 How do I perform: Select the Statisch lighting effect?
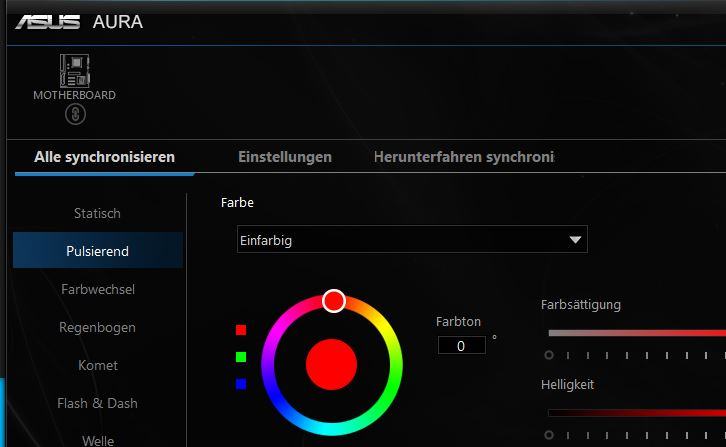coord(97,214)
